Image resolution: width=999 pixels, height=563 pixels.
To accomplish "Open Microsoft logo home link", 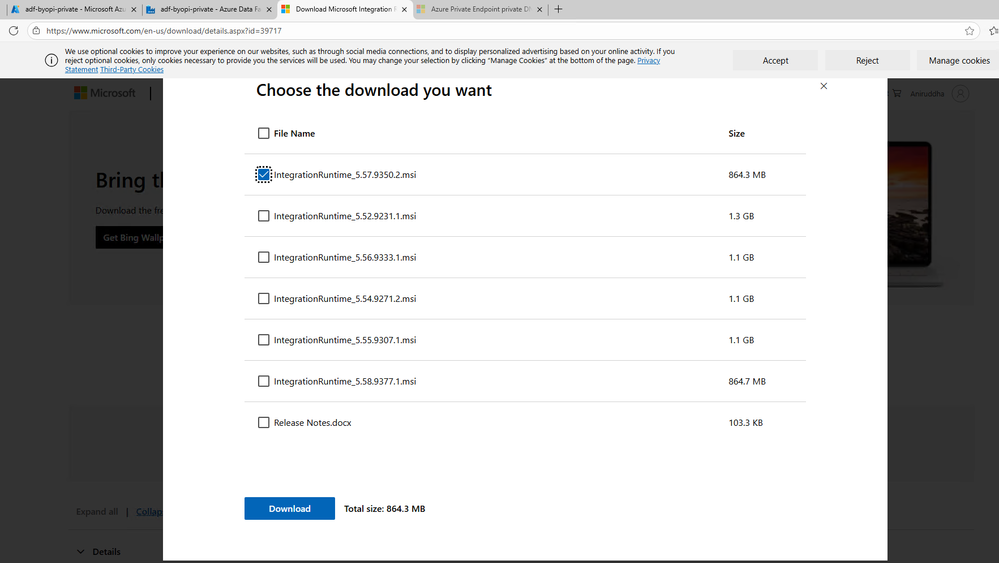I will tap(105, 93).
